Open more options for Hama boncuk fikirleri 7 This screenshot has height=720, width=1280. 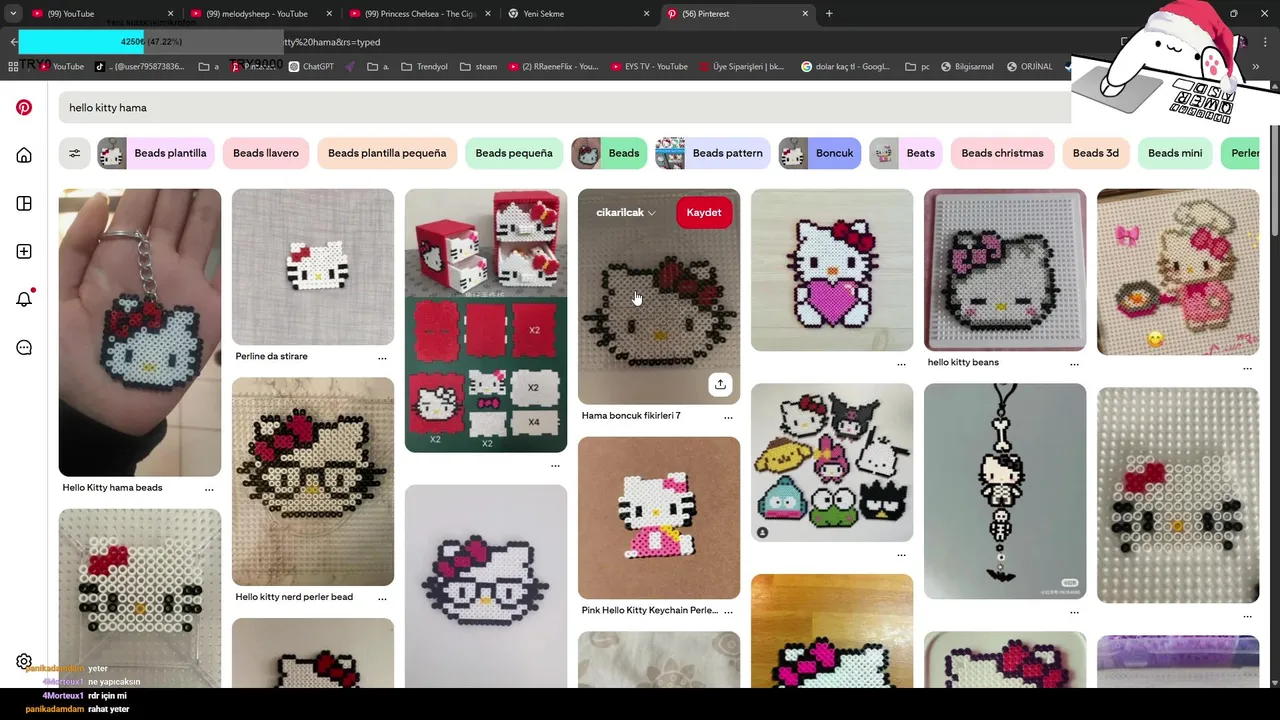[x=728, y=417]
